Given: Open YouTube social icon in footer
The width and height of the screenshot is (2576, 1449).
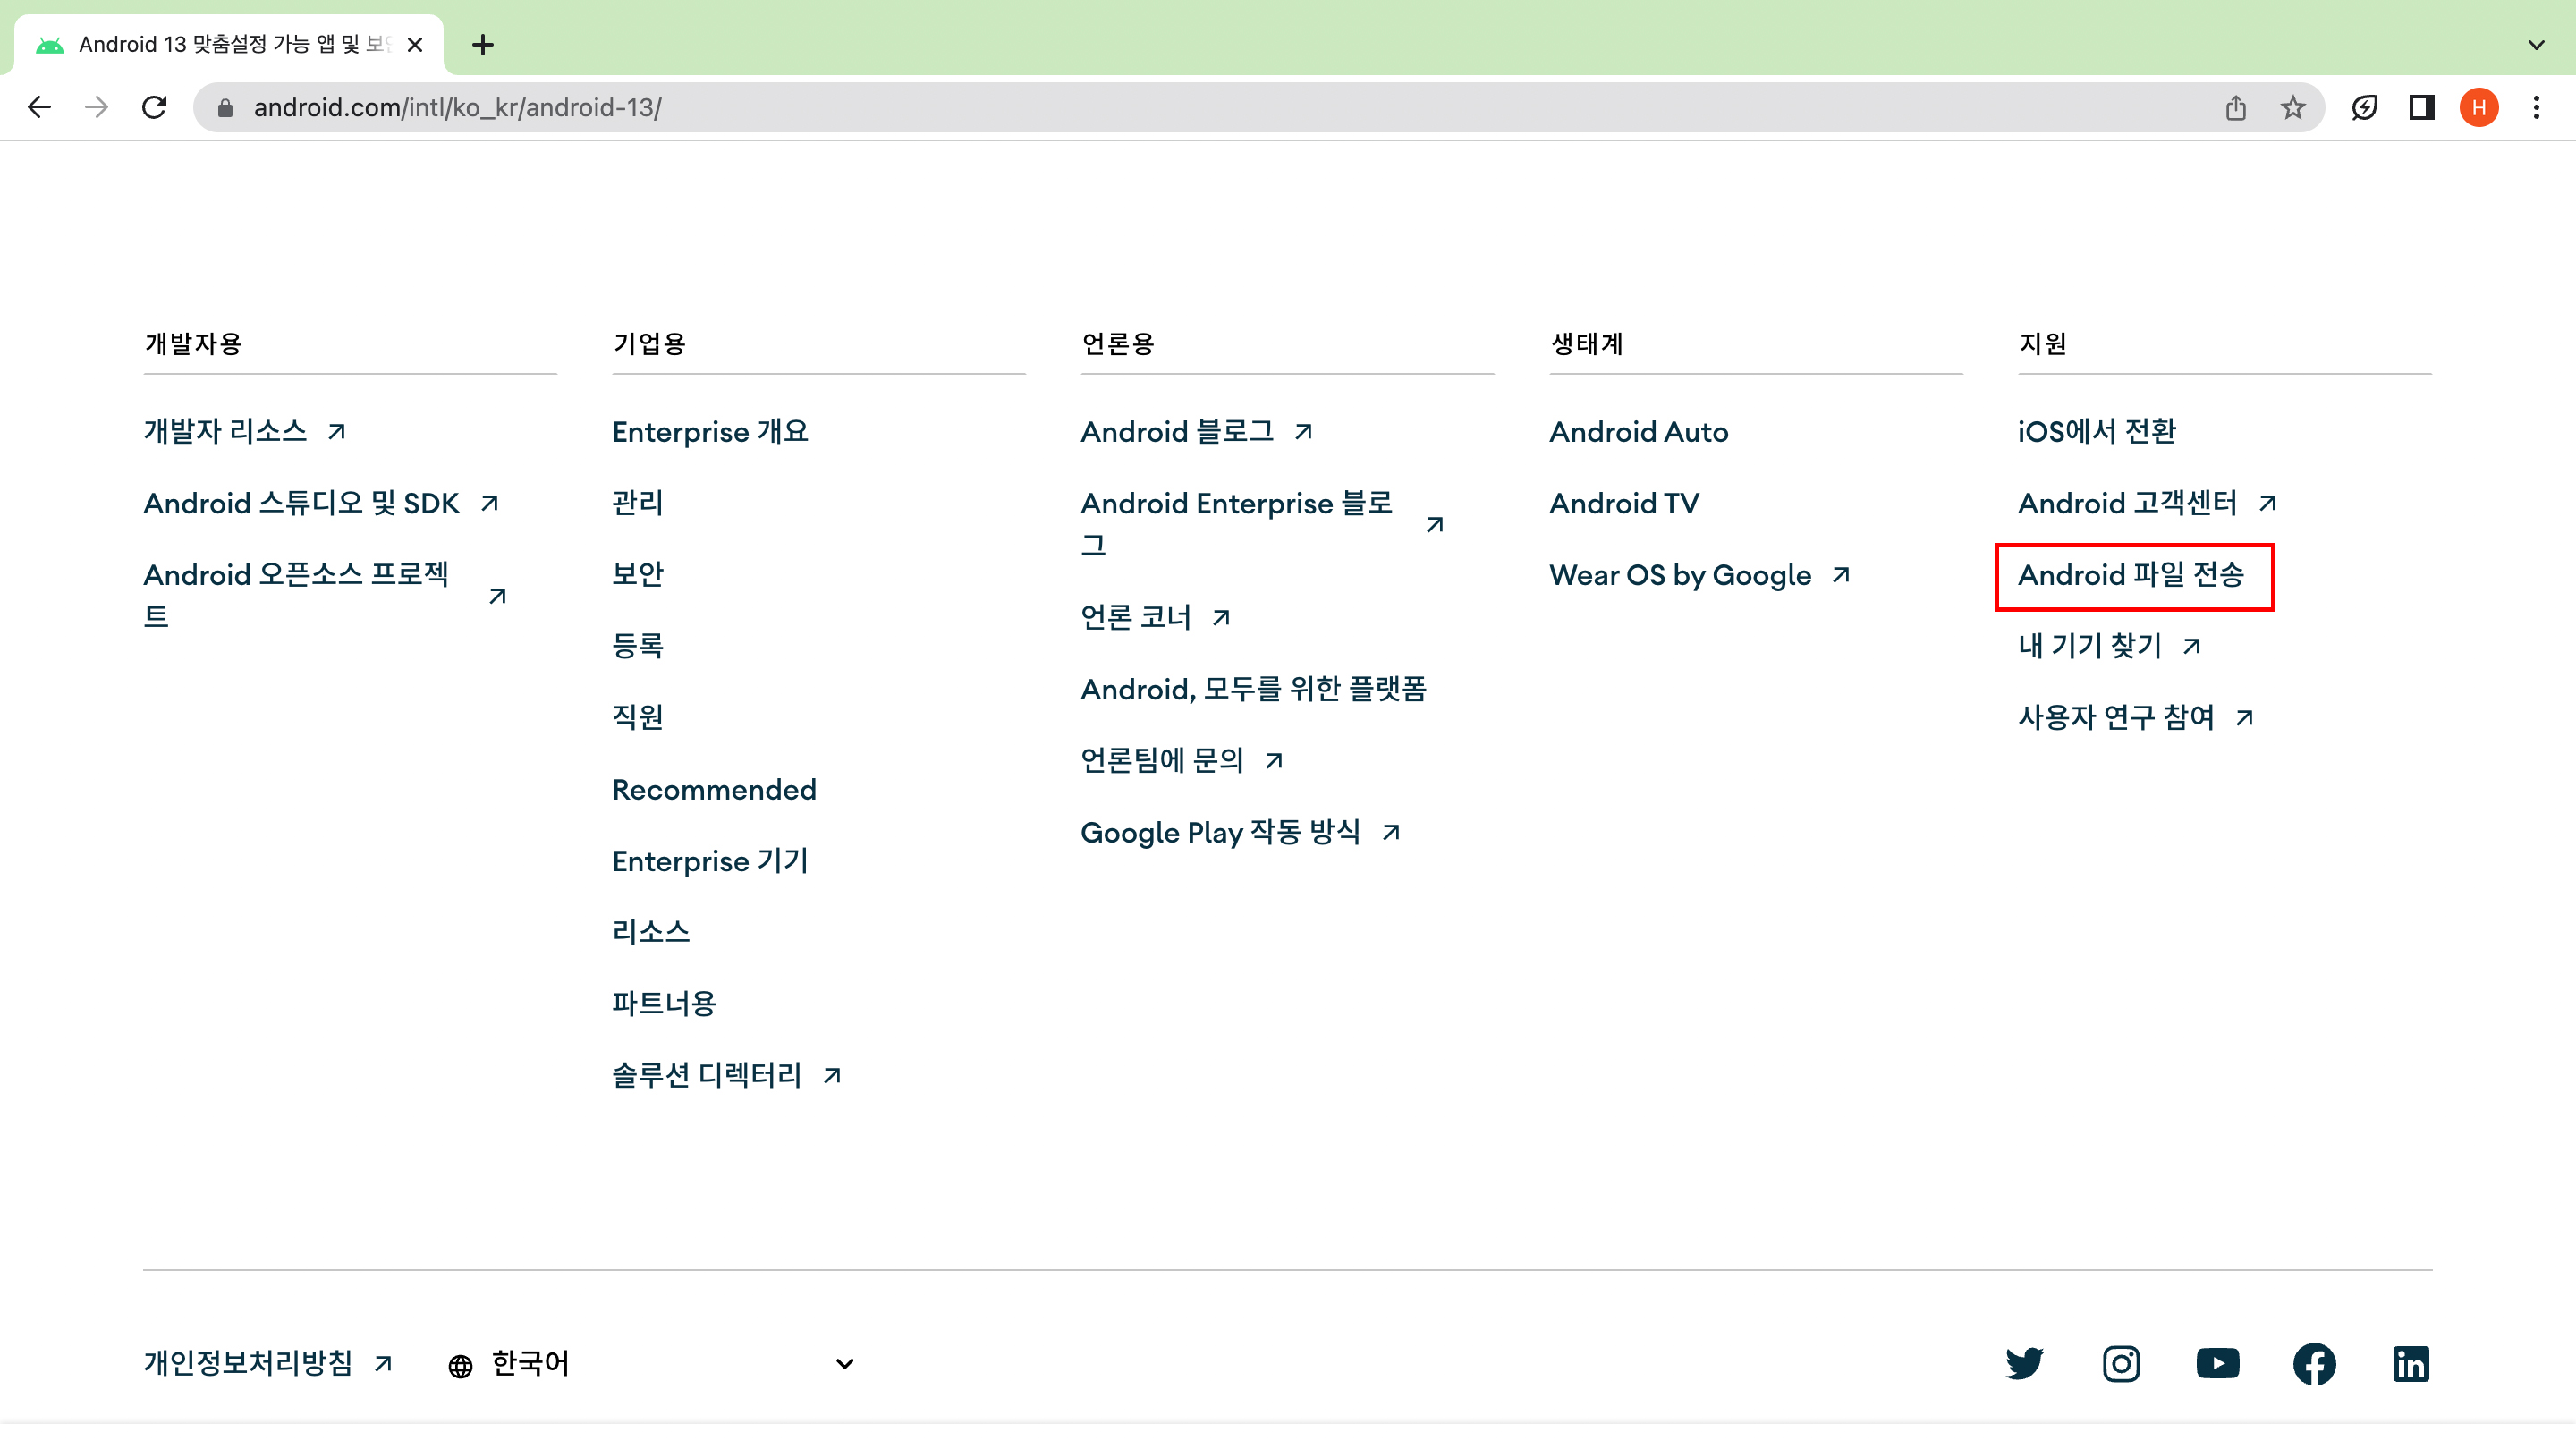Looking at the screenshot, I should point(2217,1363).
